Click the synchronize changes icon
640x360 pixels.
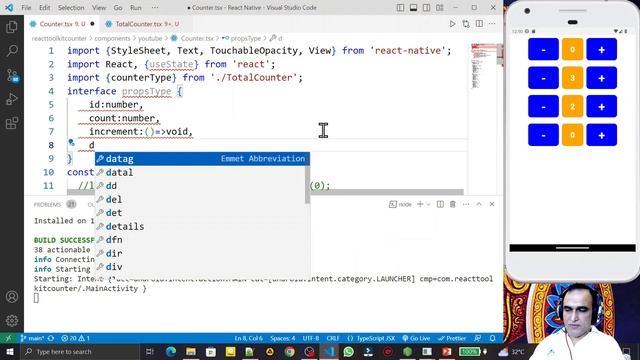51,338
